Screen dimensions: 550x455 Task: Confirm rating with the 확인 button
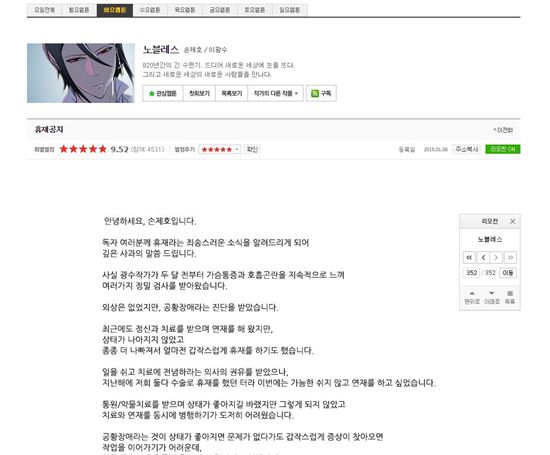click(252, 149)
